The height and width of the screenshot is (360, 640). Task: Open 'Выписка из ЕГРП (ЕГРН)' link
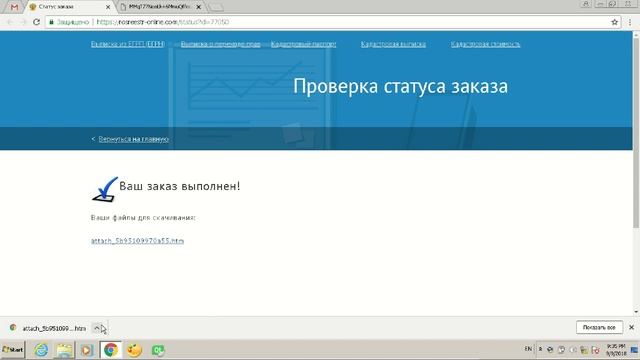[128, 44]
